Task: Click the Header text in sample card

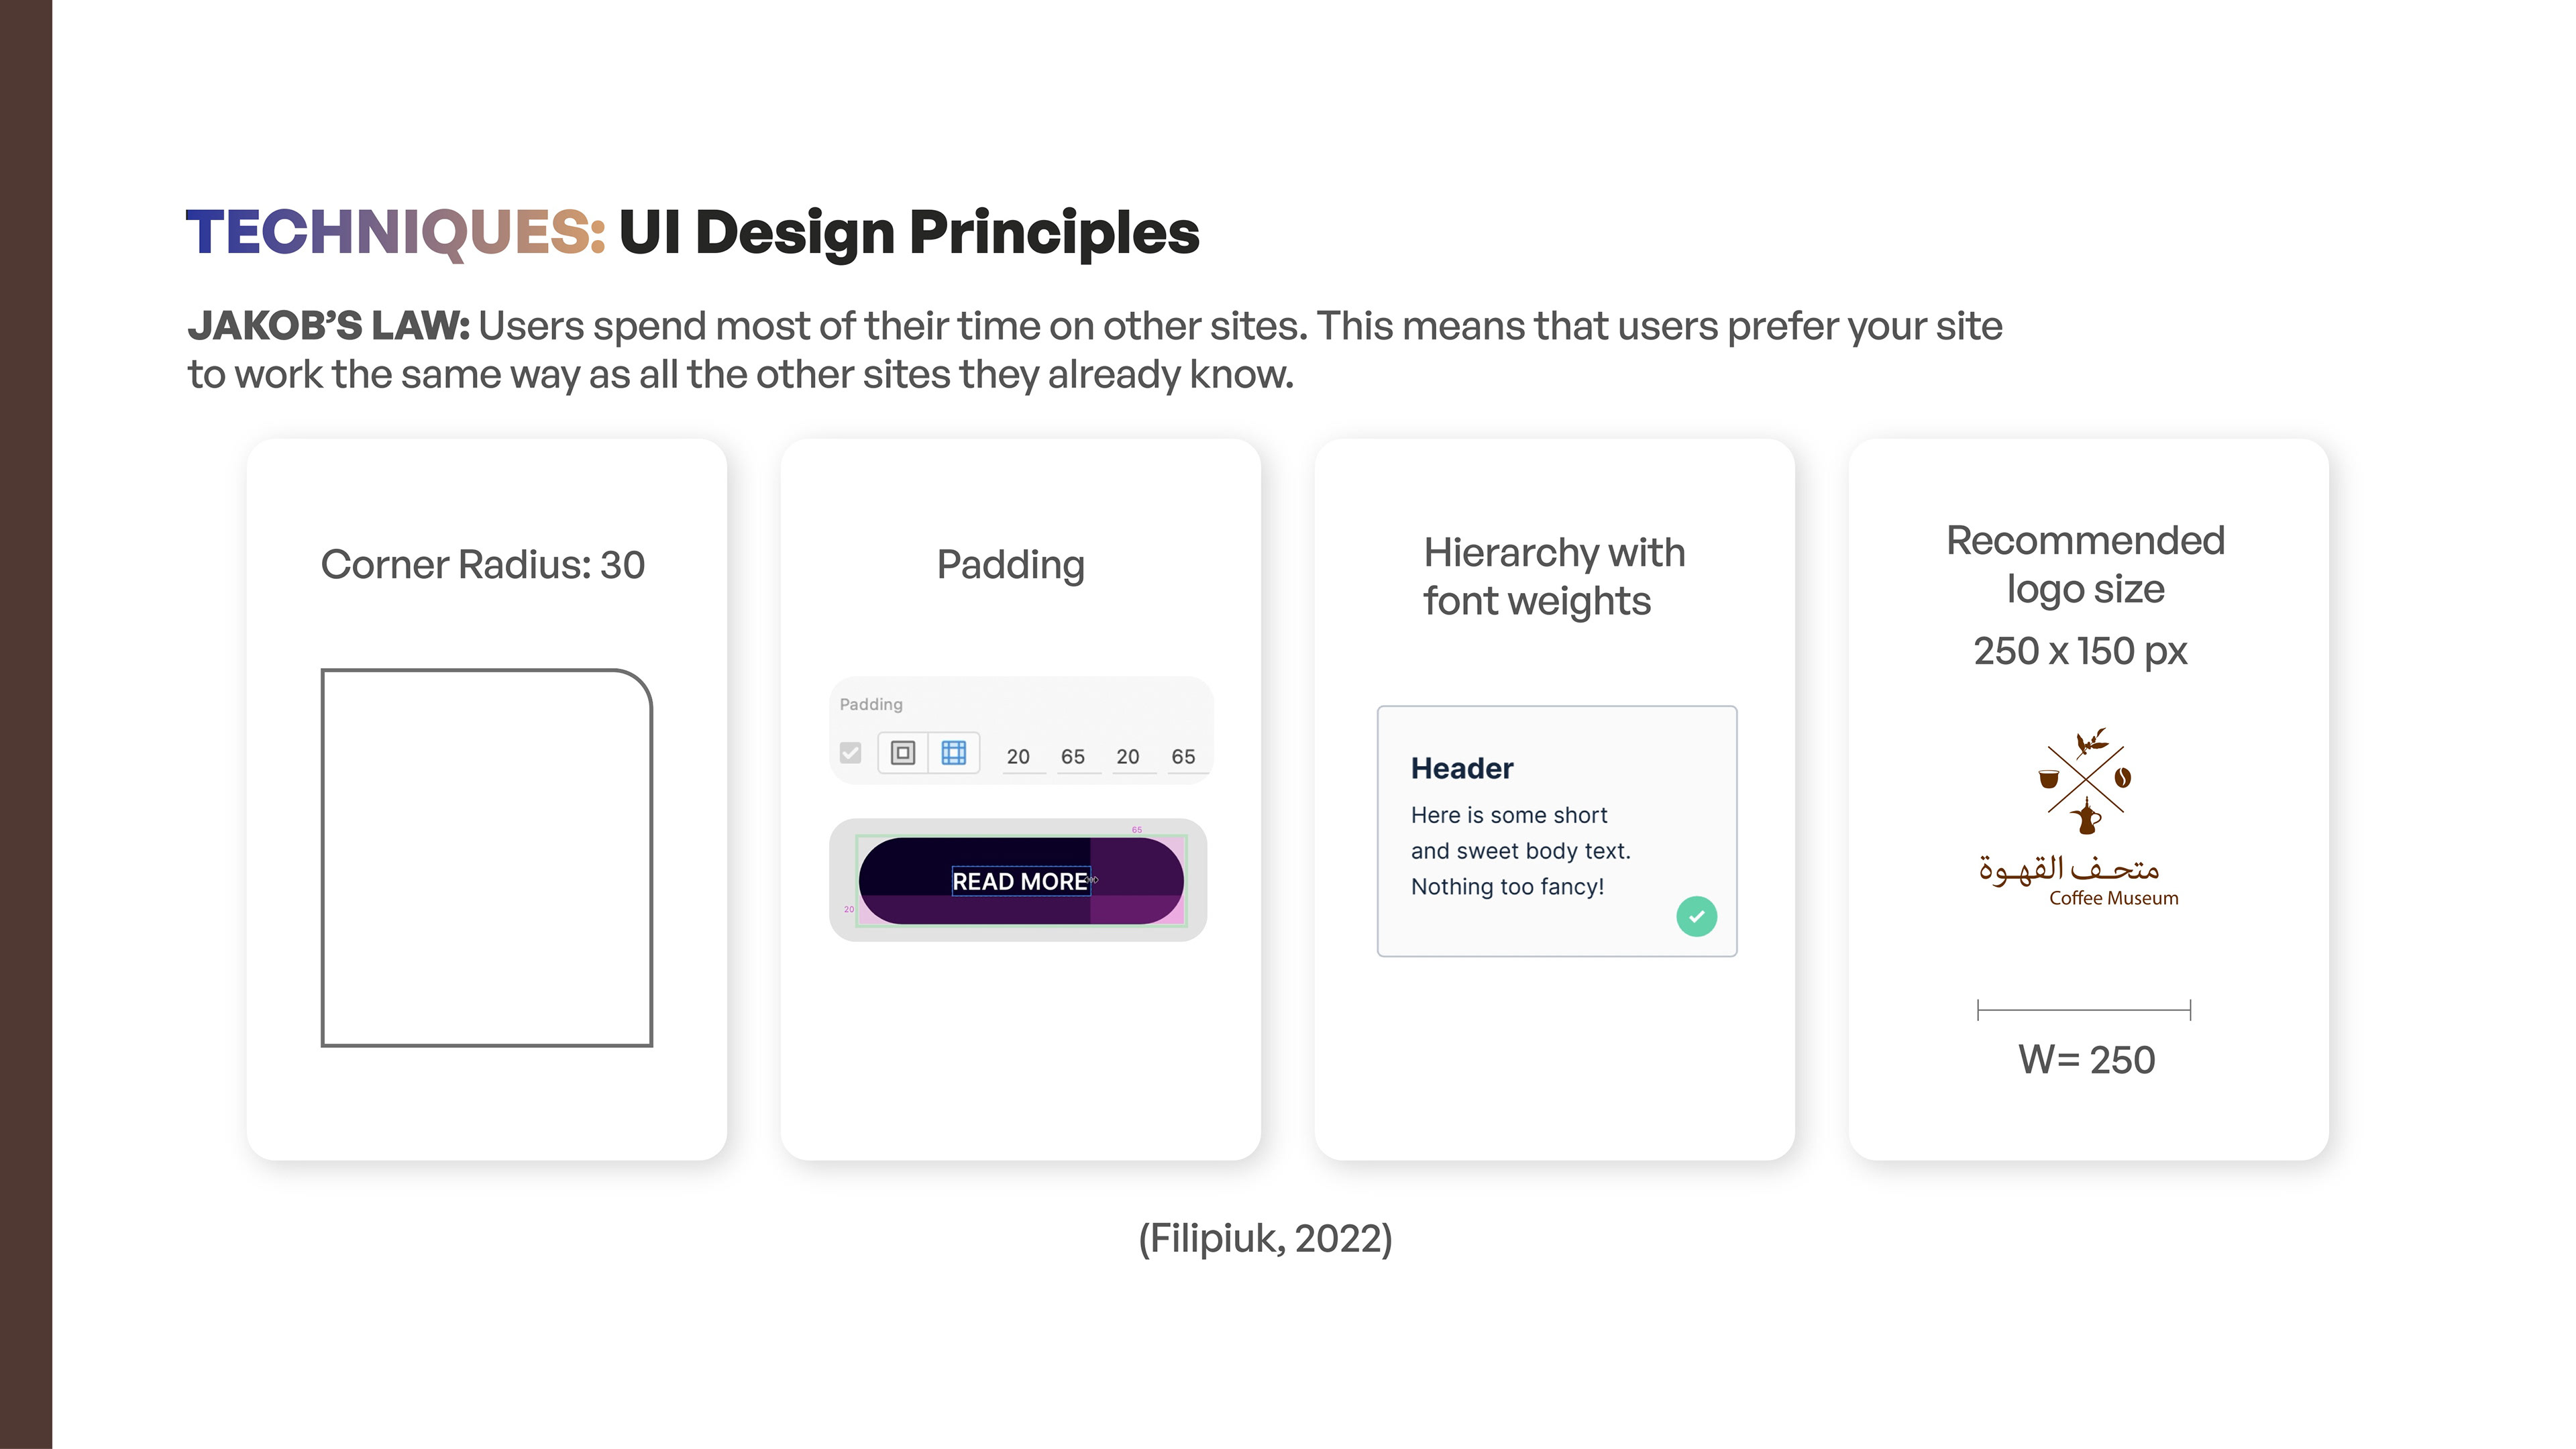Action: click(x=1462, y=768)
